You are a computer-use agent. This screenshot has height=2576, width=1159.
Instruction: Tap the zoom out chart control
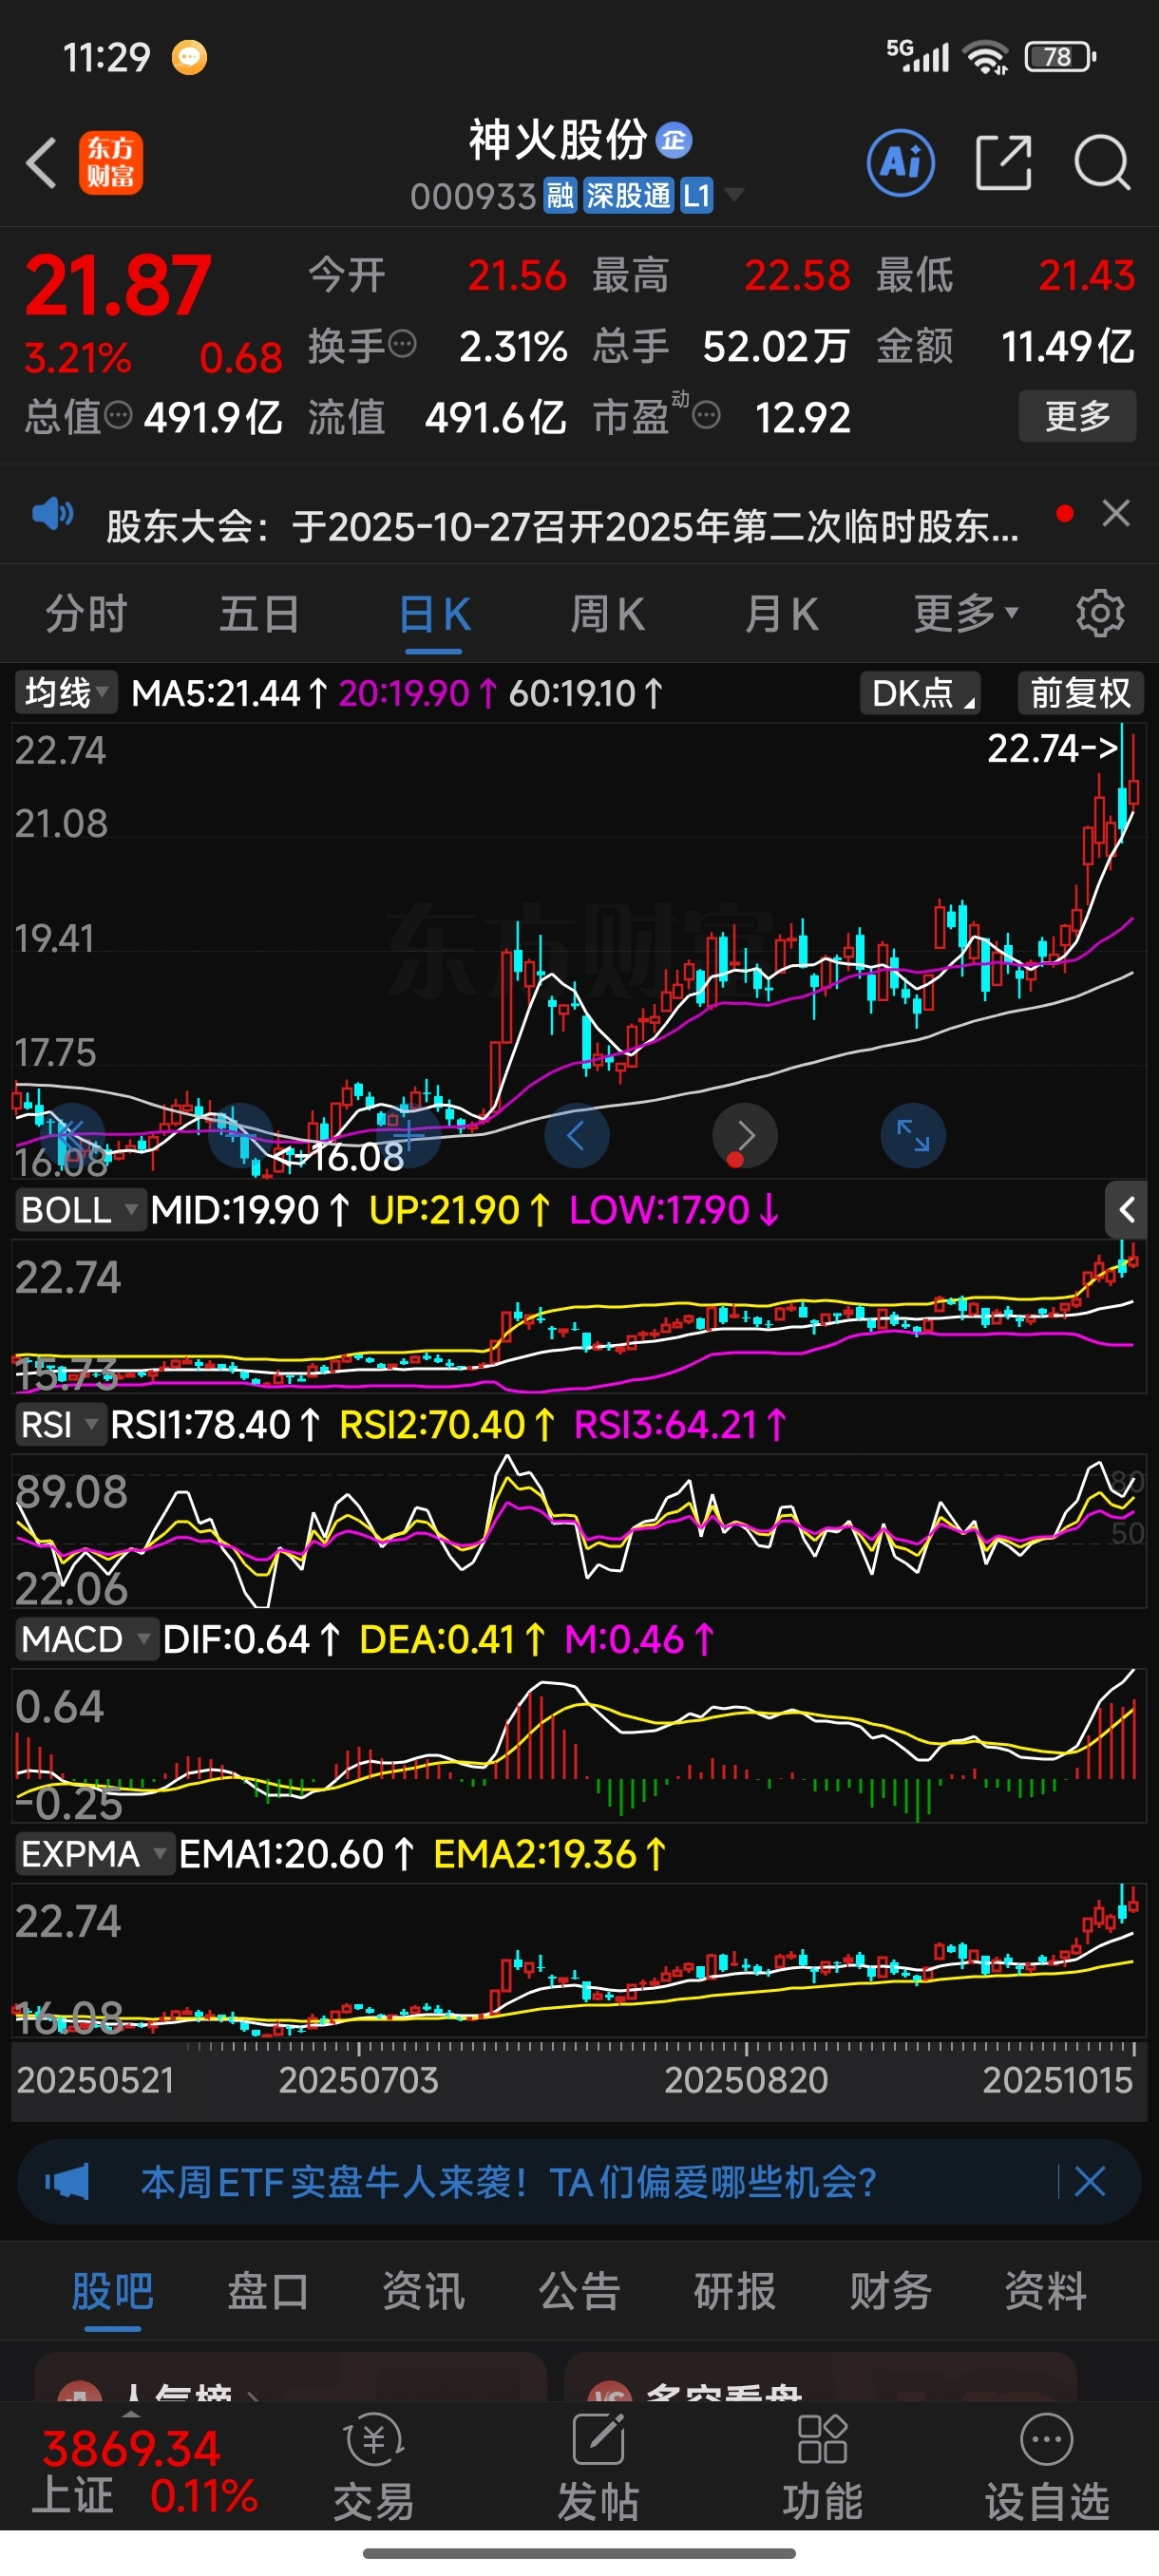click(x=240, y=1135)
